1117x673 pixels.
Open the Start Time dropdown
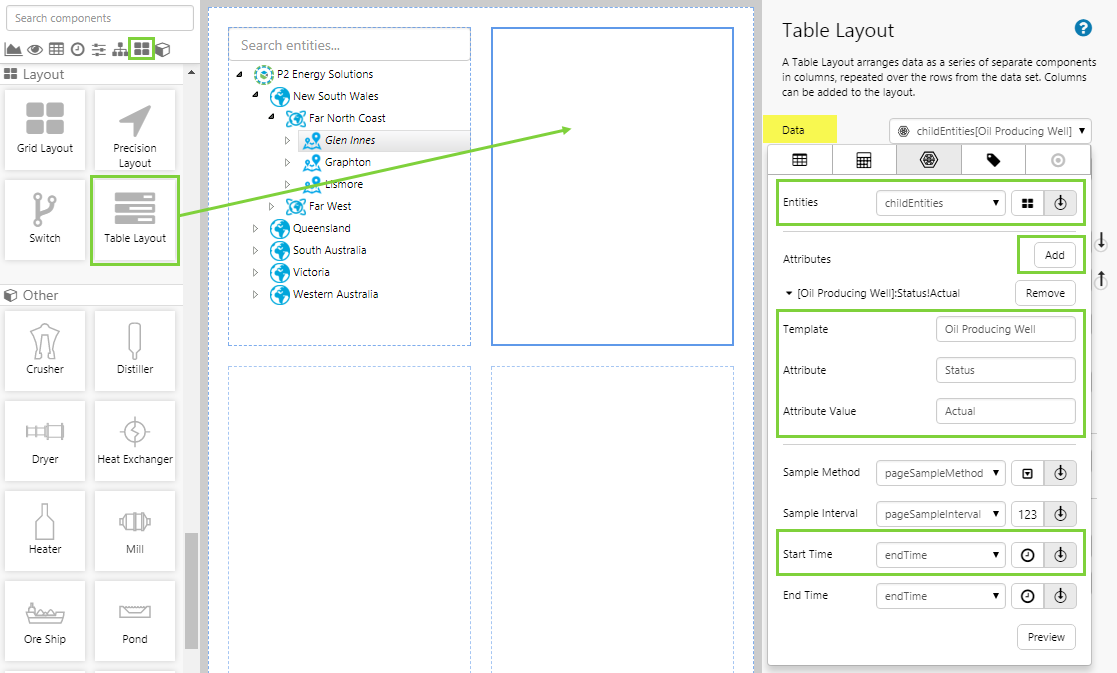940,555
